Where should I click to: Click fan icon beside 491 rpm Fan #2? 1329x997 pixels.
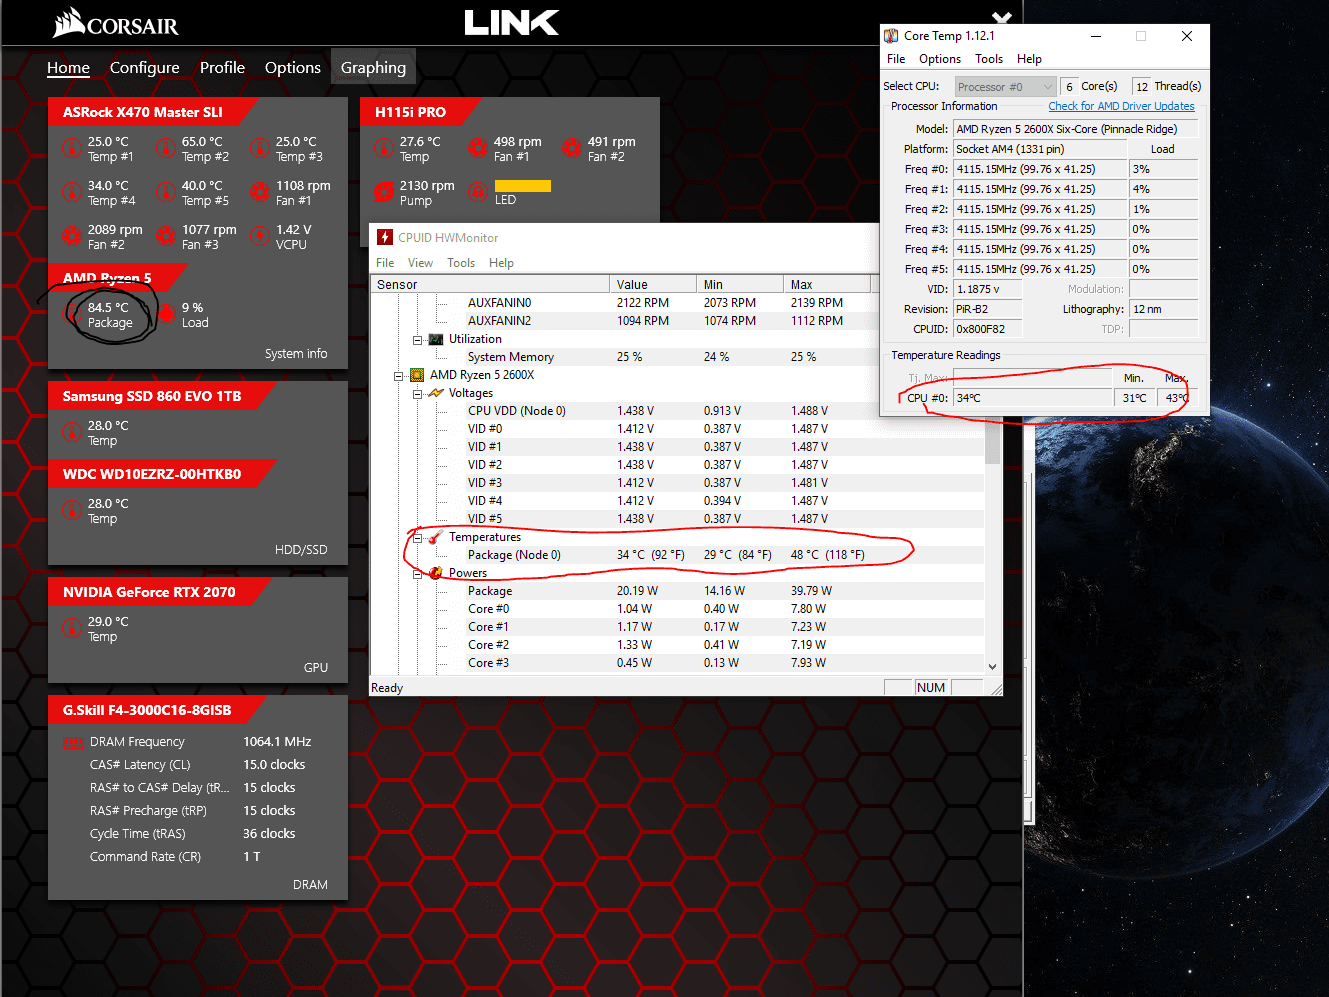click(572, 148)
